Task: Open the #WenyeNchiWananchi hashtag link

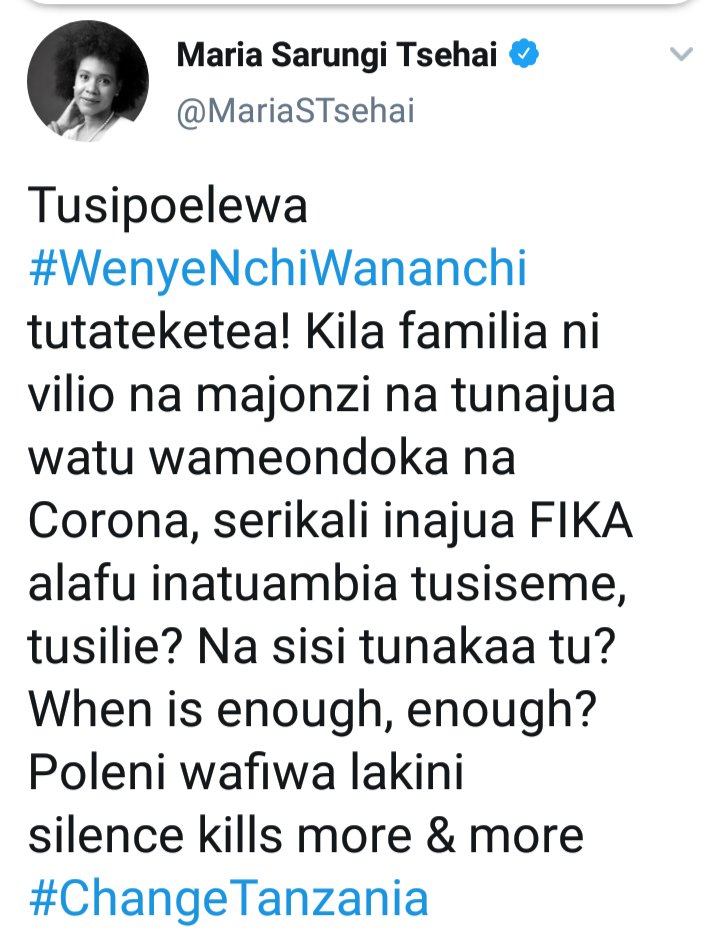Action: pyautogui.click(x=278, y=268)
